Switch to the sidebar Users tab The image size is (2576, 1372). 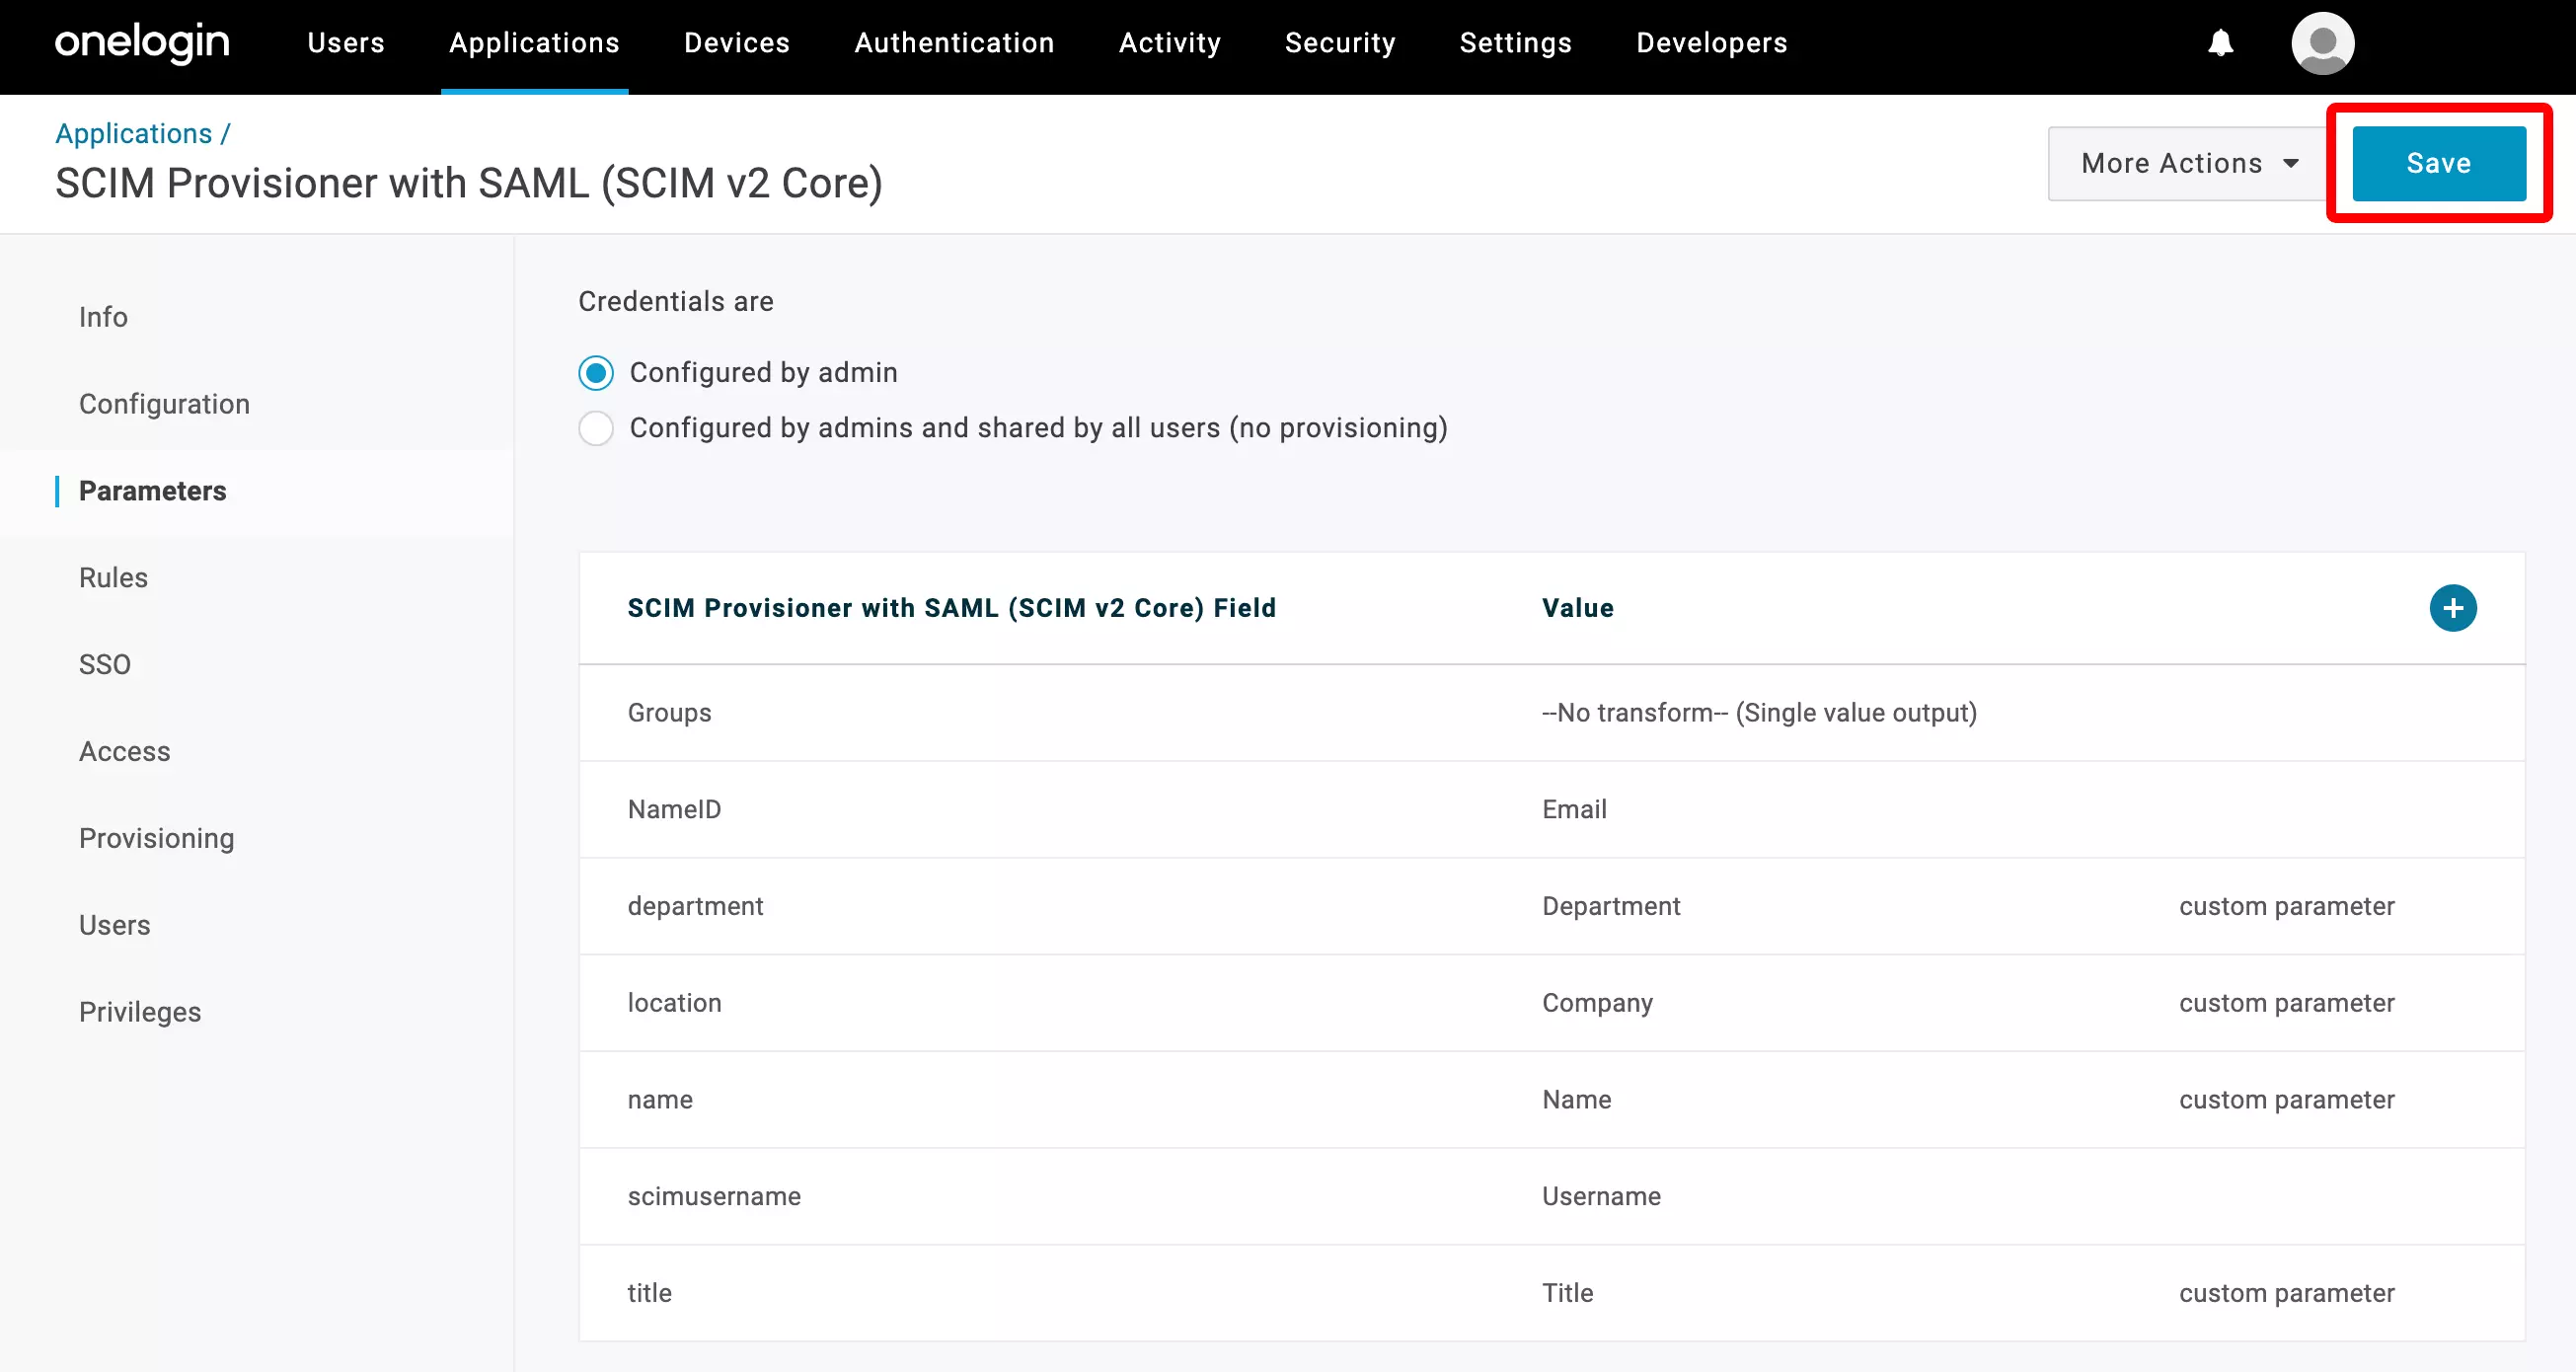click(x=114, y=926)
